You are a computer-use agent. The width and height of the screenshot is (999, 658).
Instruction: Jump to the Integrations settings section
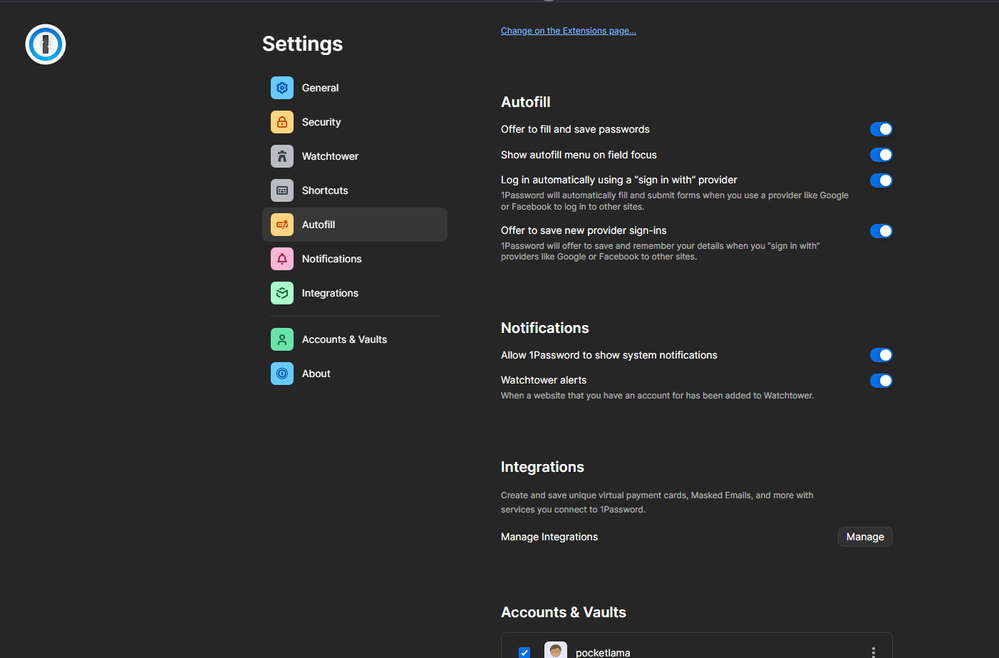tap(354, 293)
